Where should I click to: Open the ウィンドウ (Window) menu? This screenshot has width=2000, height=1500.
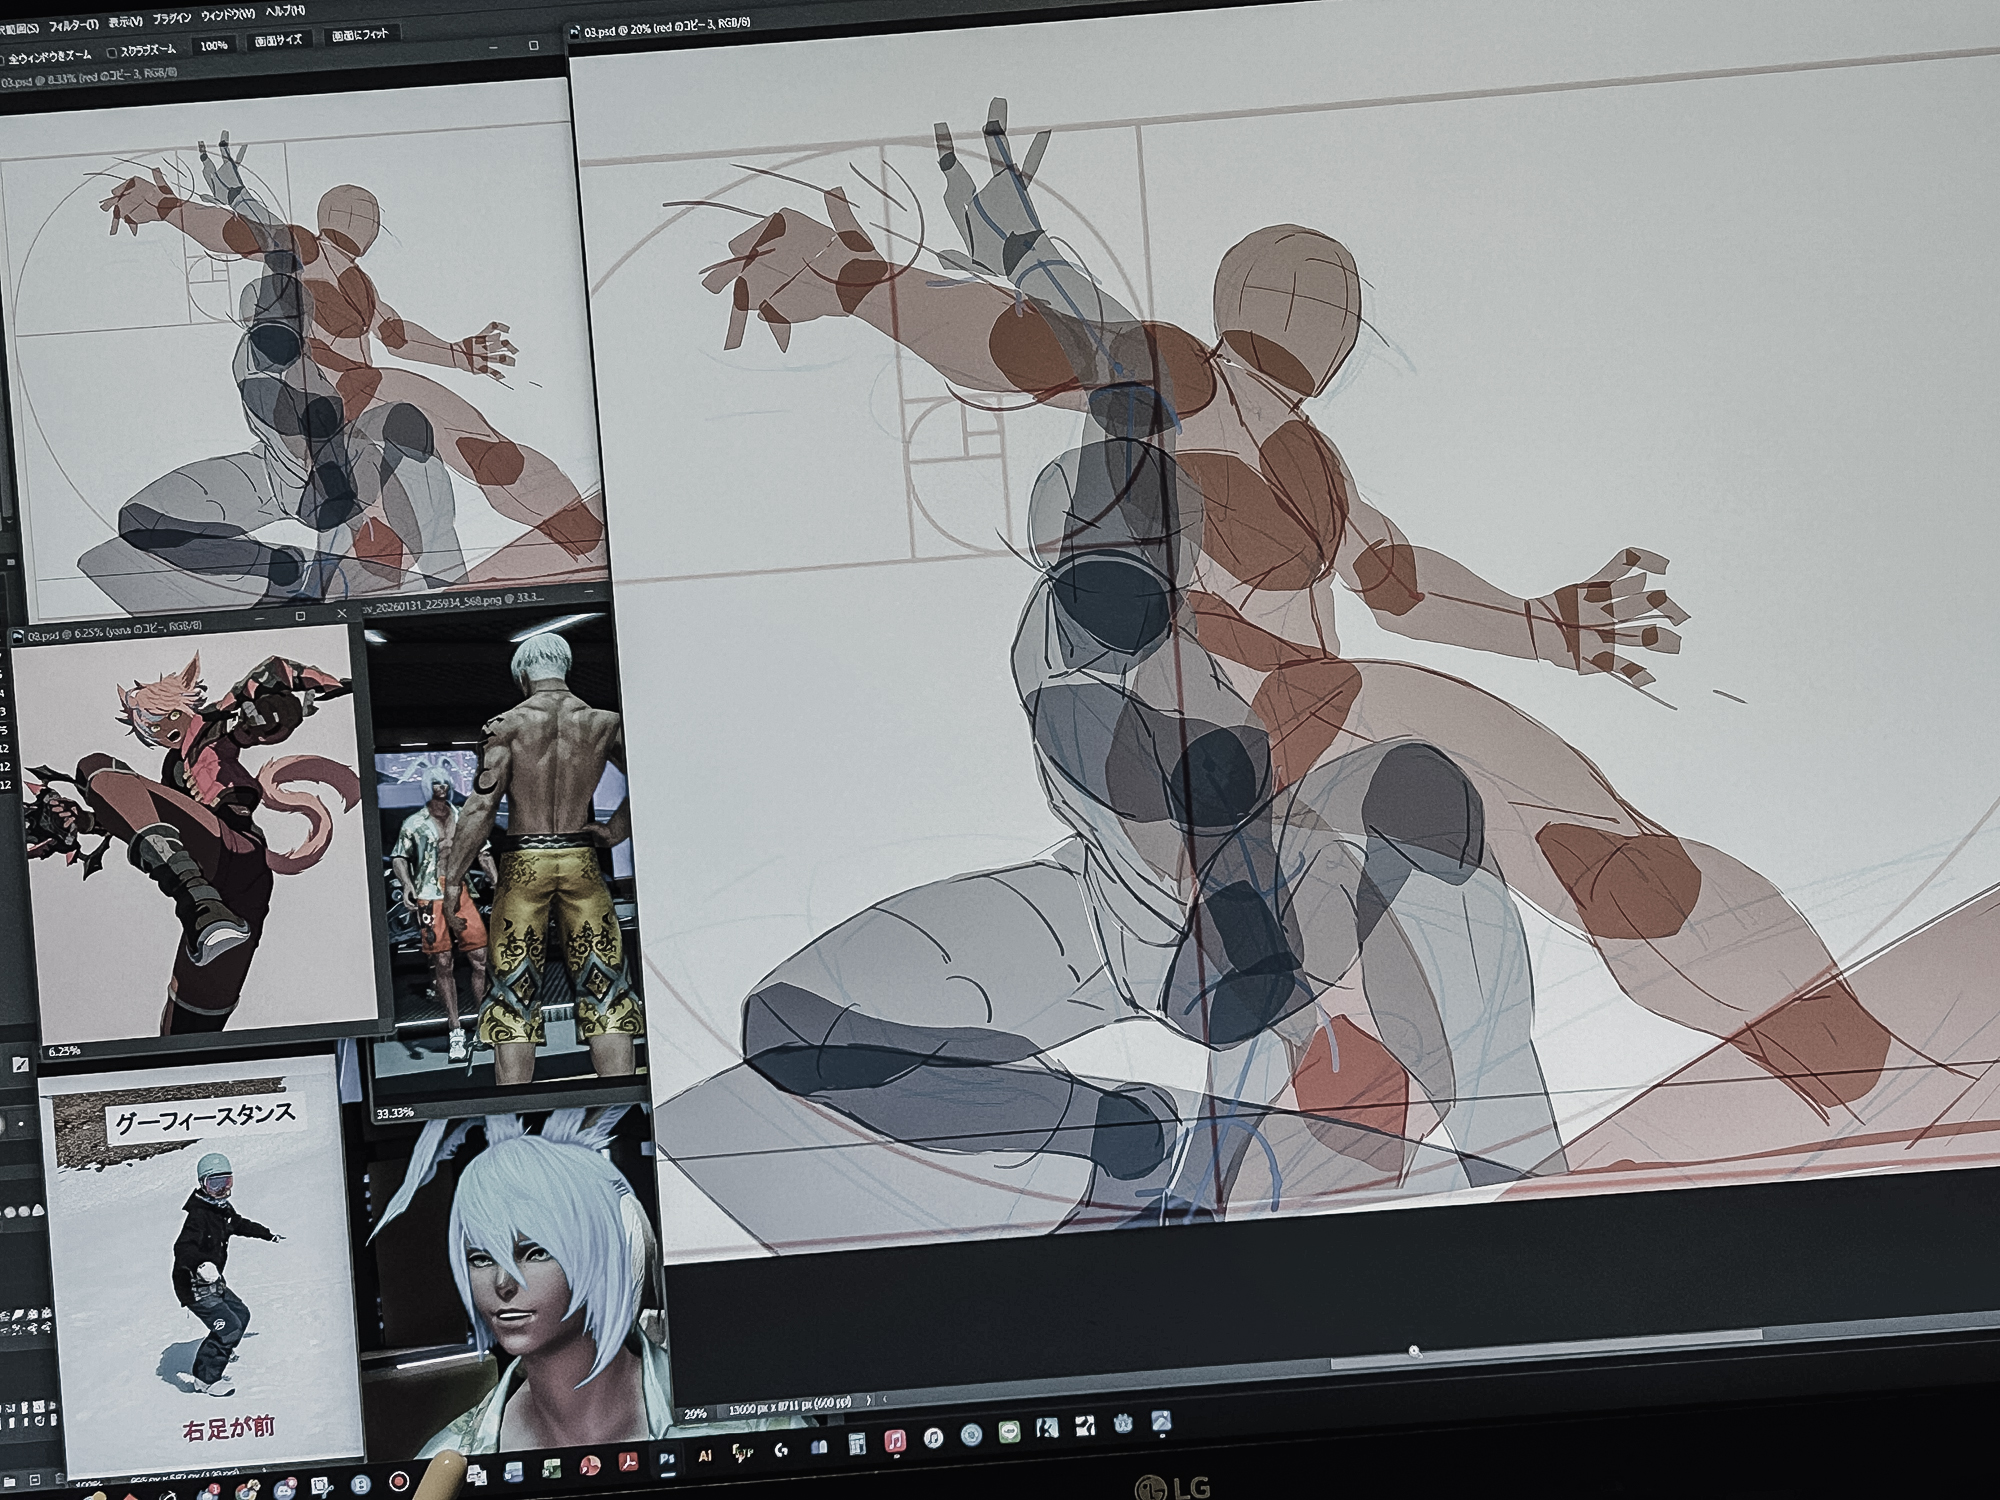point(227,15)
